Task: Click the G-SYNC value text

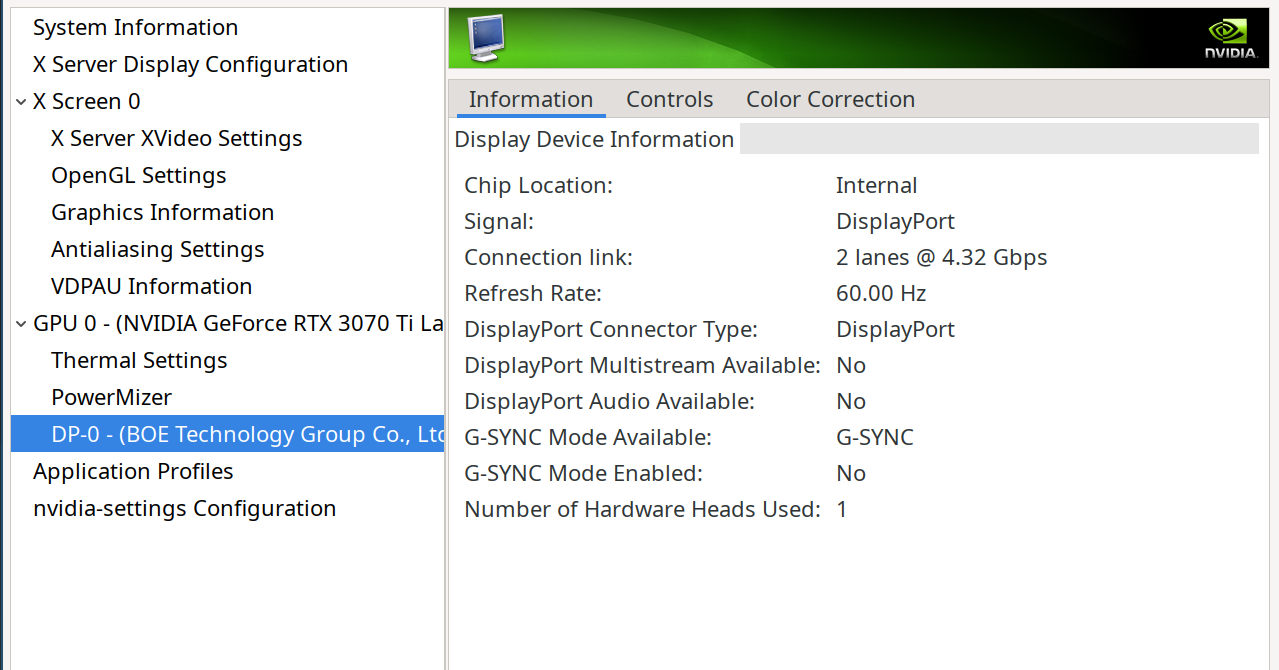Action: tap(875, 437)
